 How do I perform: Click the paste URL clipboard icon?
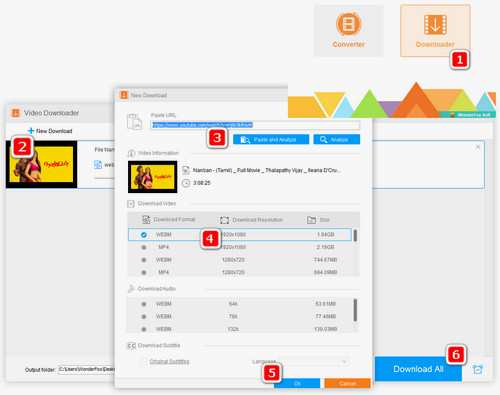[134, 122]
